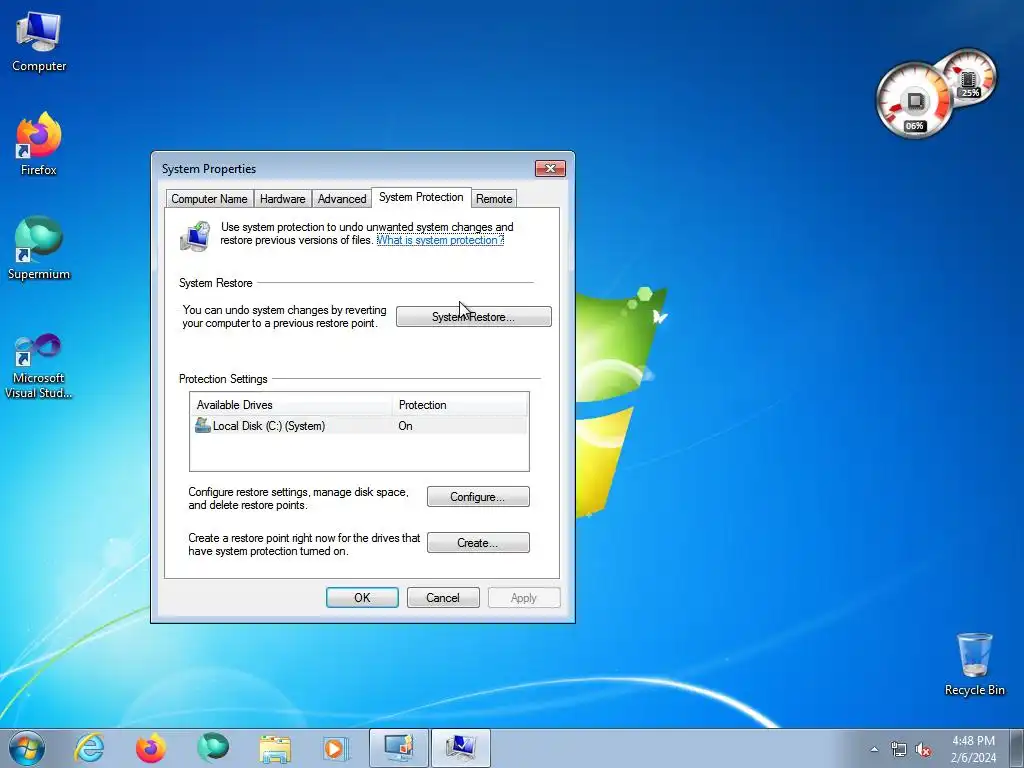1024x768 pixels.
Task: Click the Show Desktop strip beside clock
Action: (x=1017, y=748)
